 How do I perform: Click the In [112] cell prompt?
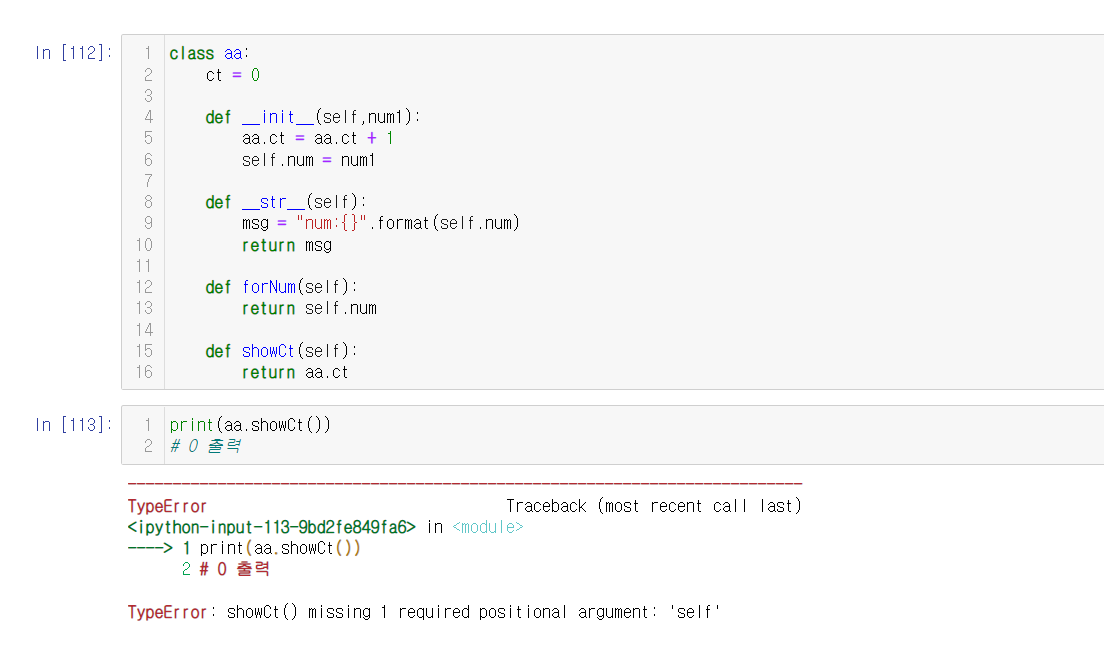(x=73, y=53)
